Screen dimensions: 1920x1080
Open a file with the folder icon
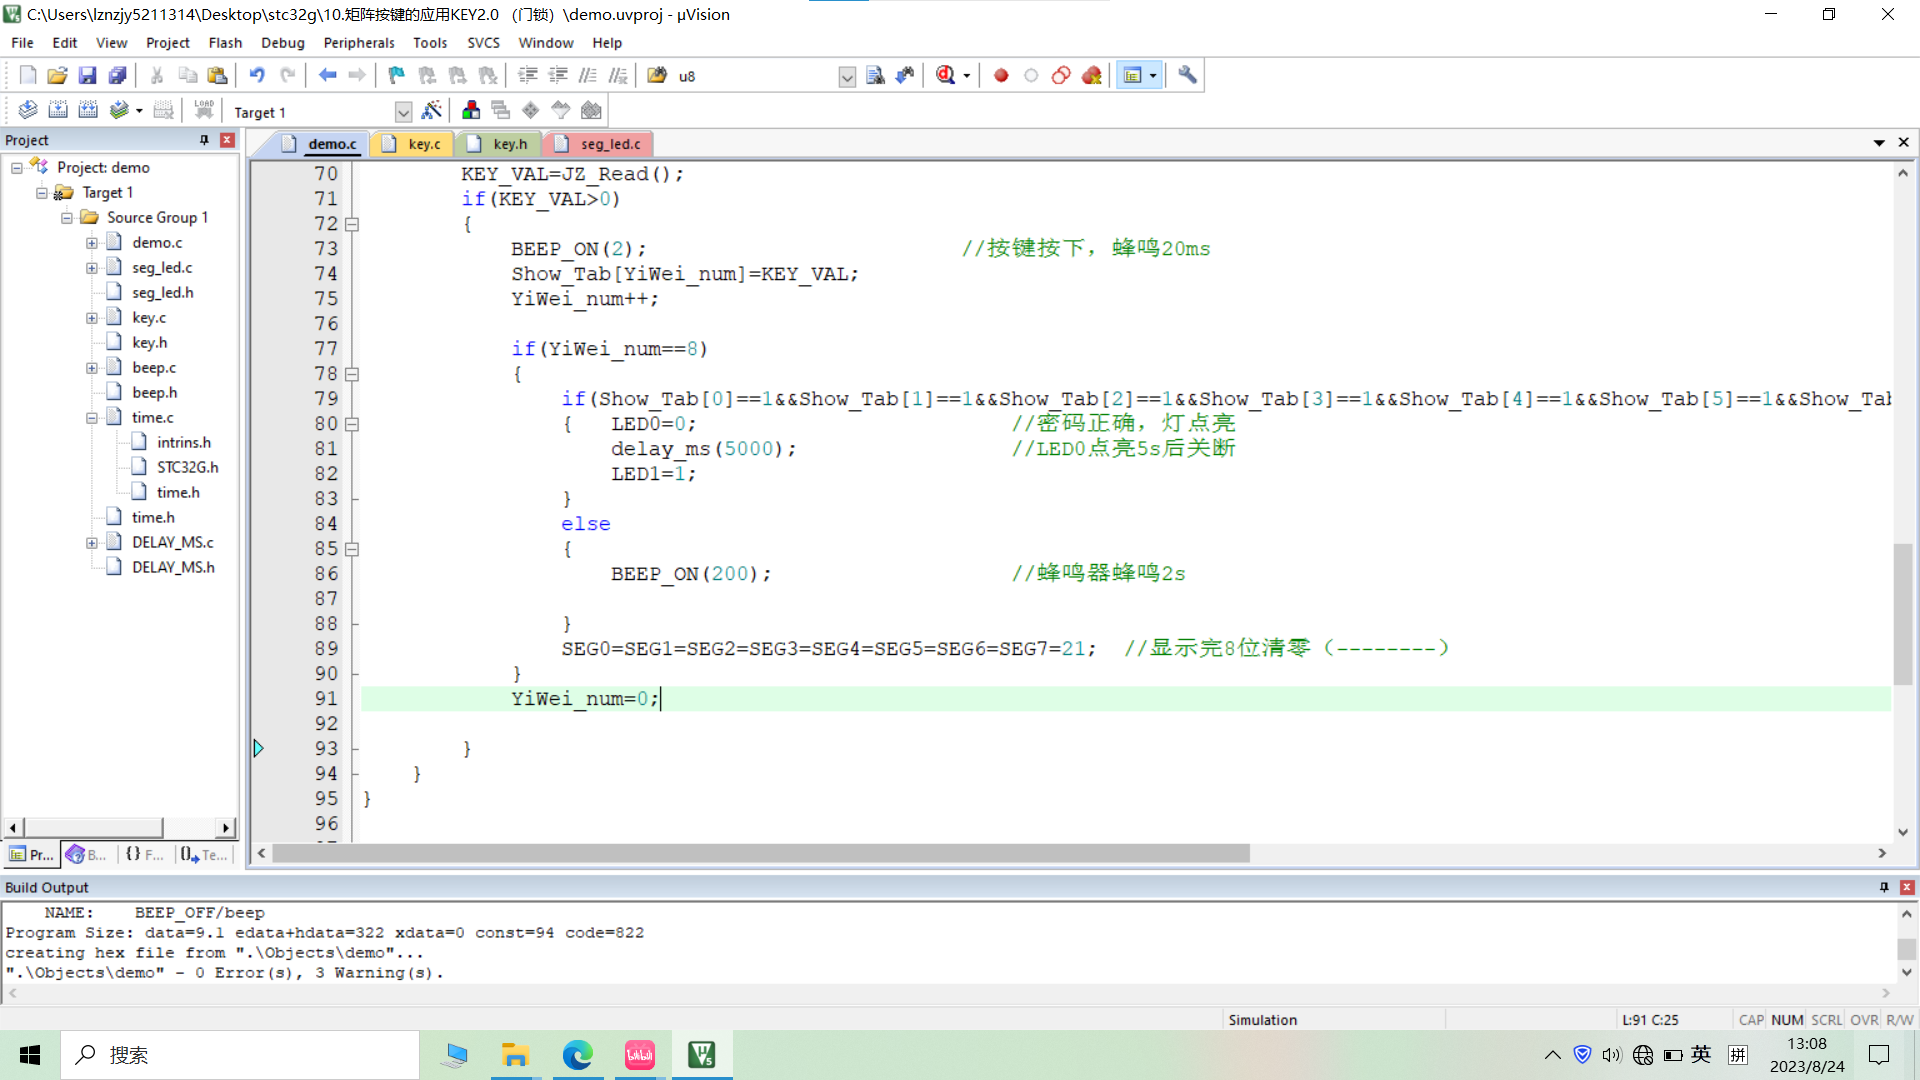57,75
